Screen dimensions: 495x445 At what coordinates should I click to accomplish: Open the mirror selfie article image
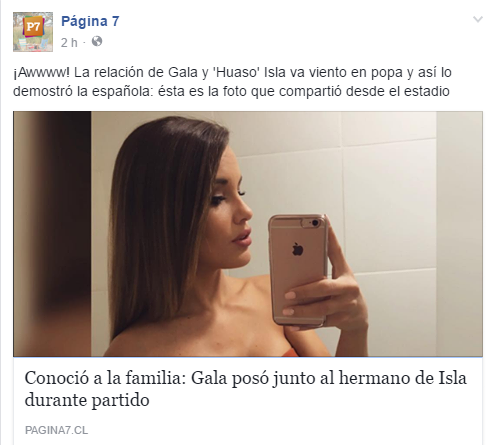(x=248, y=234)
